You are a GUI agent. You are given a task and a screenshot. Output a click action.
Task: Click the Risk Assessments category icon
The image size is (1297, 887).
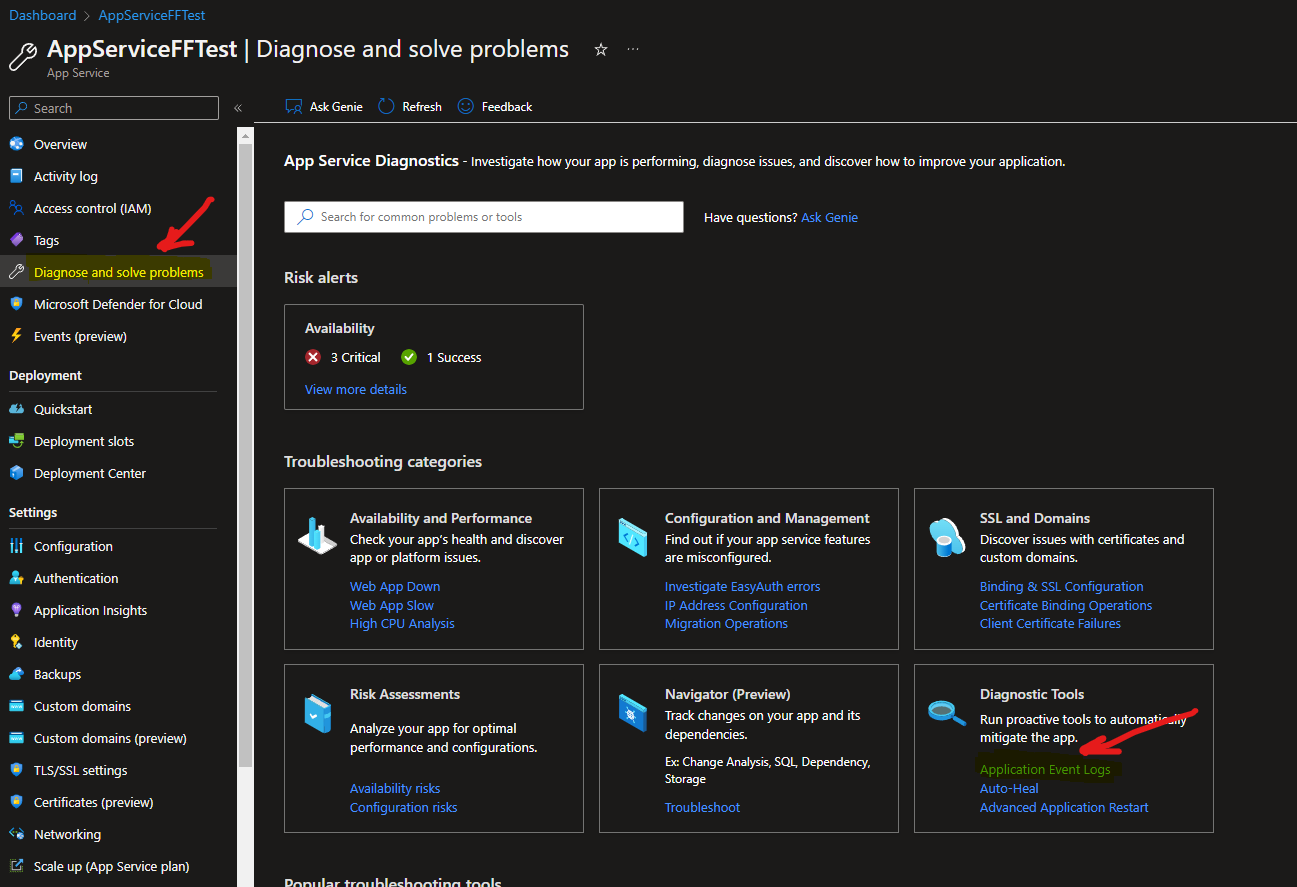point(317,713)
